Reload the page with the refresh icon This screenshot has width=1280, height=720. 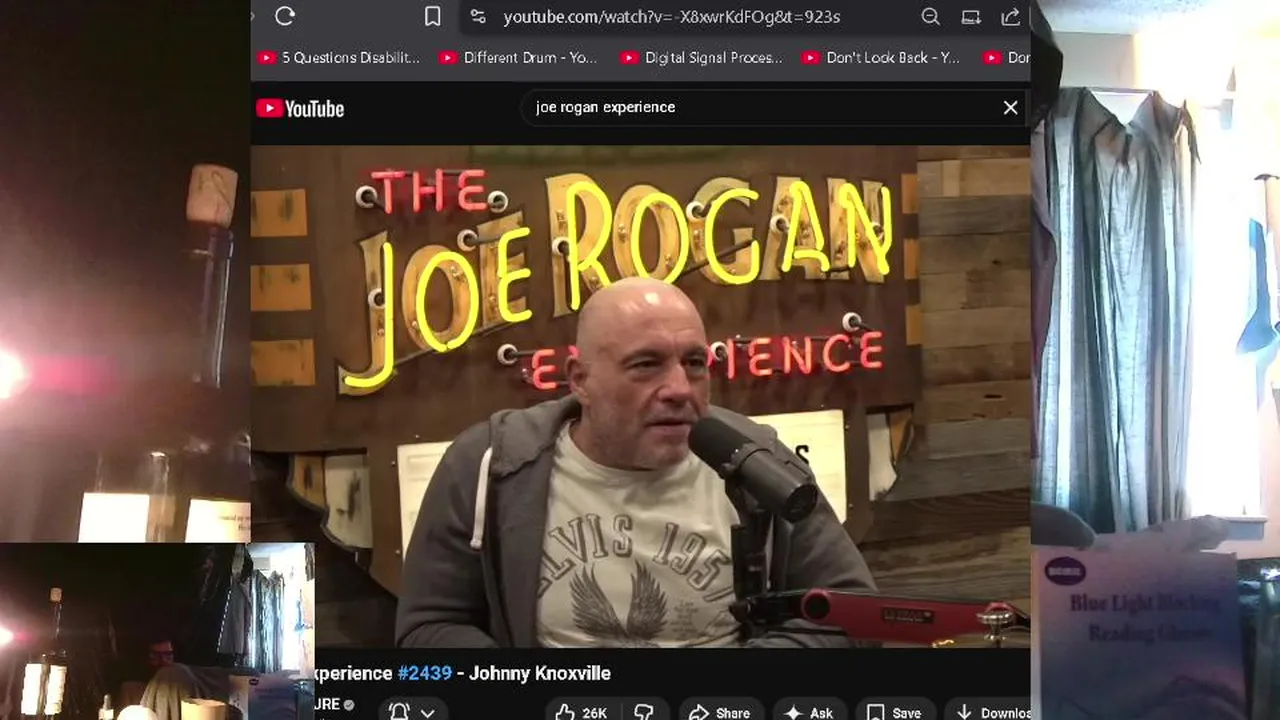(x=285, y=16)
